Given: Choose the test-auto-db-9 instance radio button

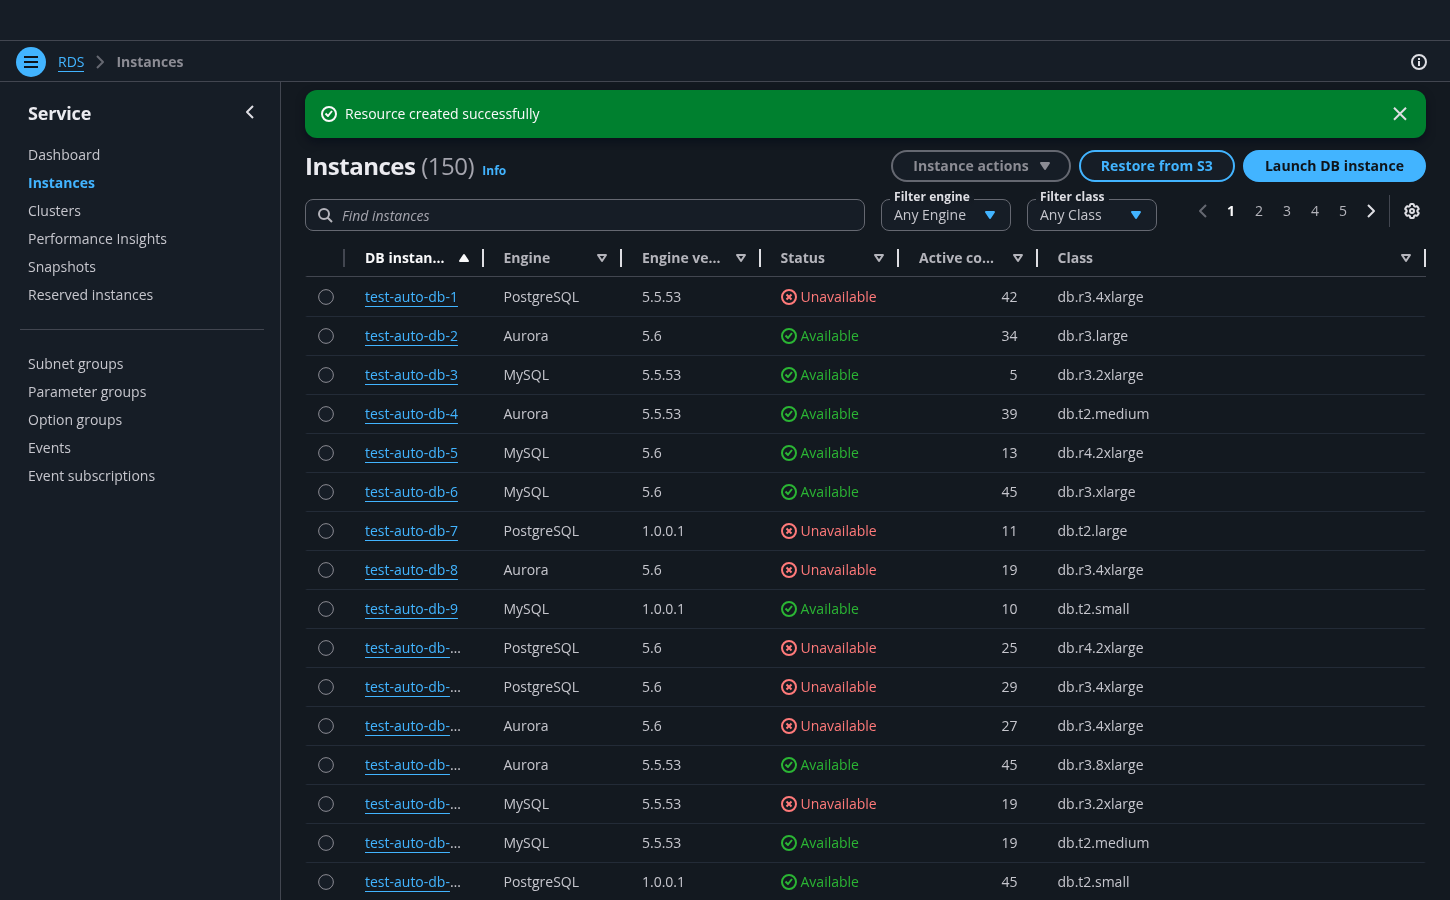Looking at the screenshot, I should [326, 609].
